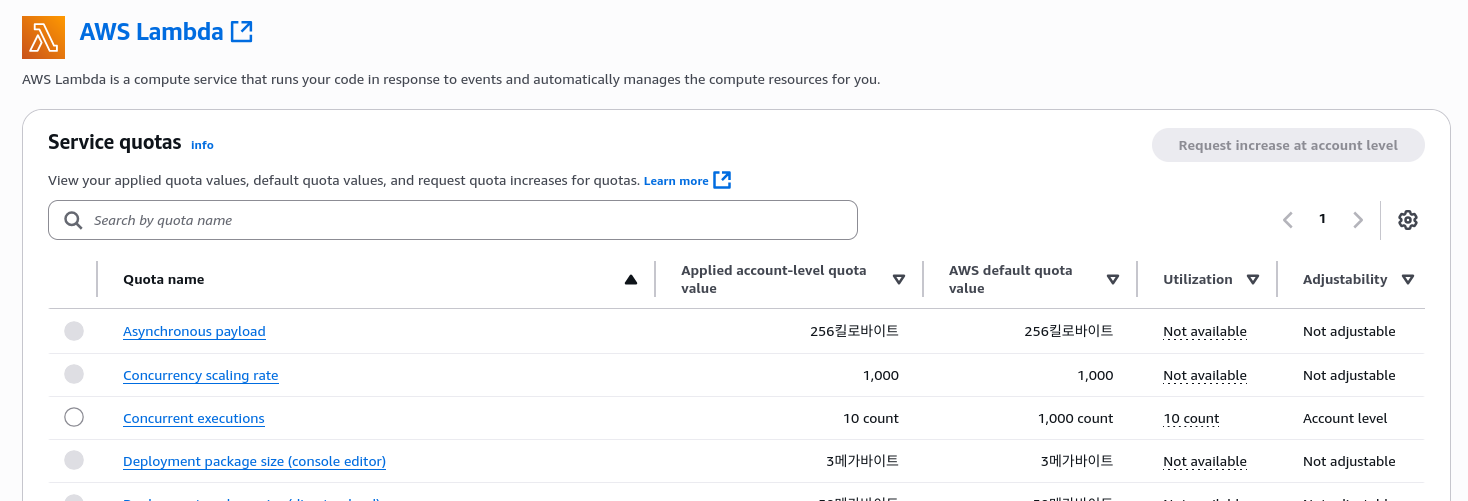The width and height of the screenshot is (1468, 501).
Task: Sort by Applied account-level quota value arrow
Action: [899, 280]
